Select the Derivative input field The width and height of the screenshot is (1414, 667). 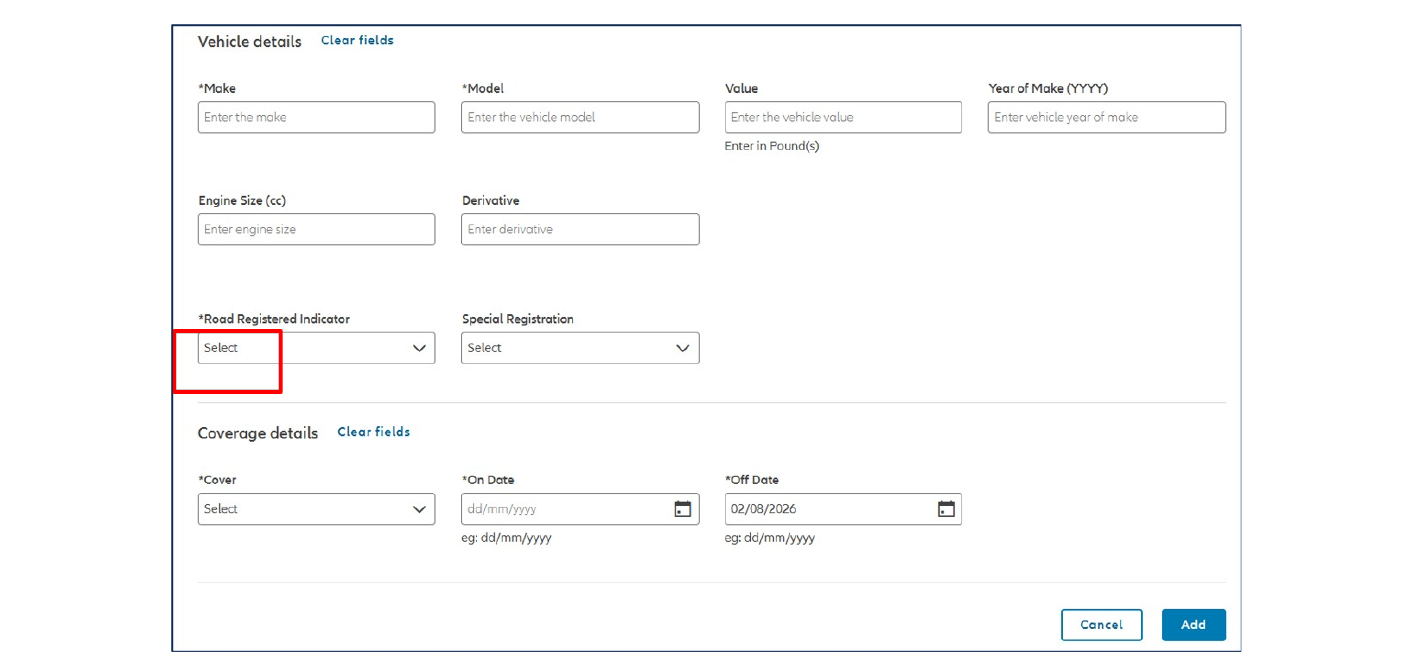[x=580, y=229]
